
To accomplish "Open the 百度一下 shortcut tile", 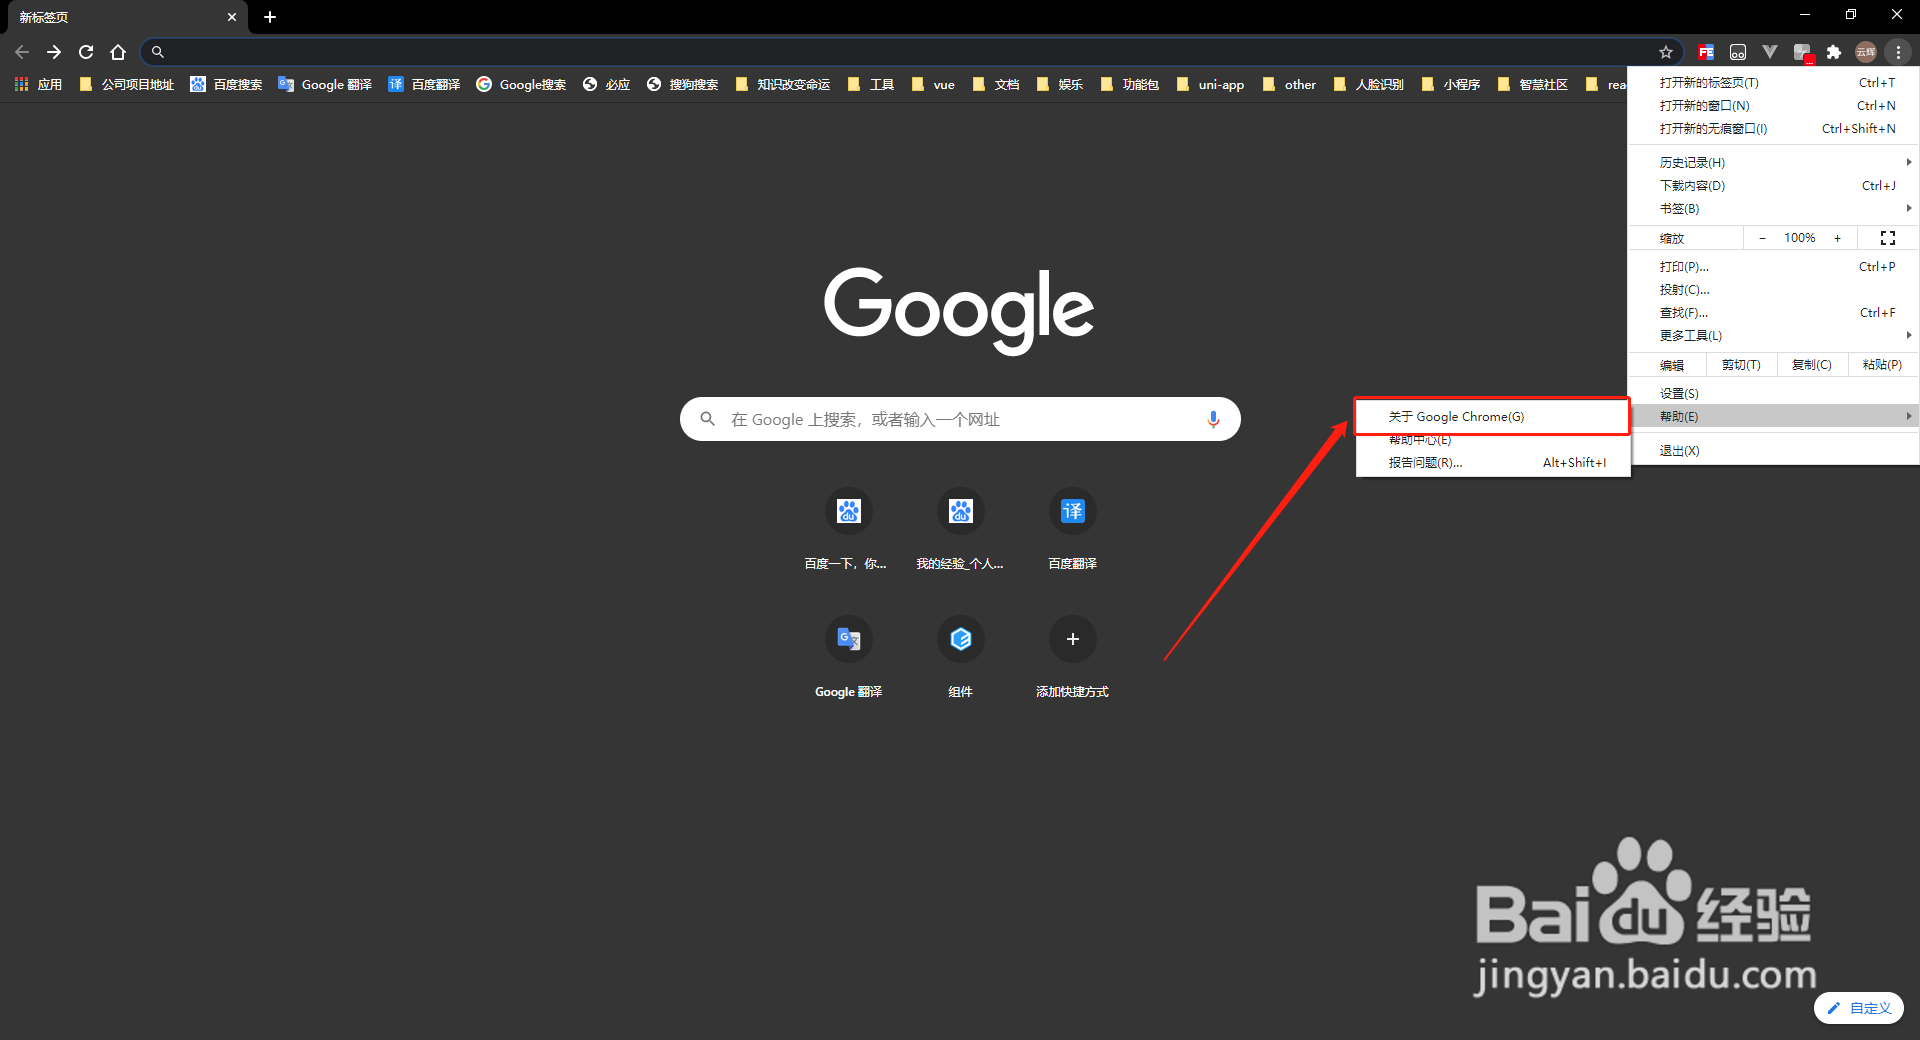I will [x=848, y=530].
